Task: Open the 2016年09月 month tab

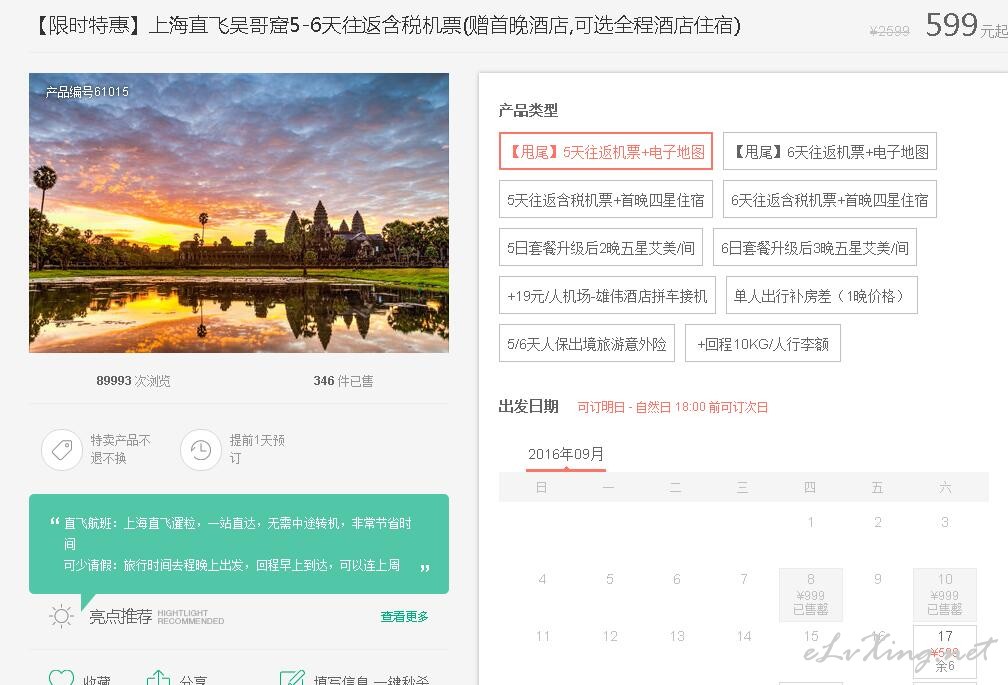Action: point(566,454)
